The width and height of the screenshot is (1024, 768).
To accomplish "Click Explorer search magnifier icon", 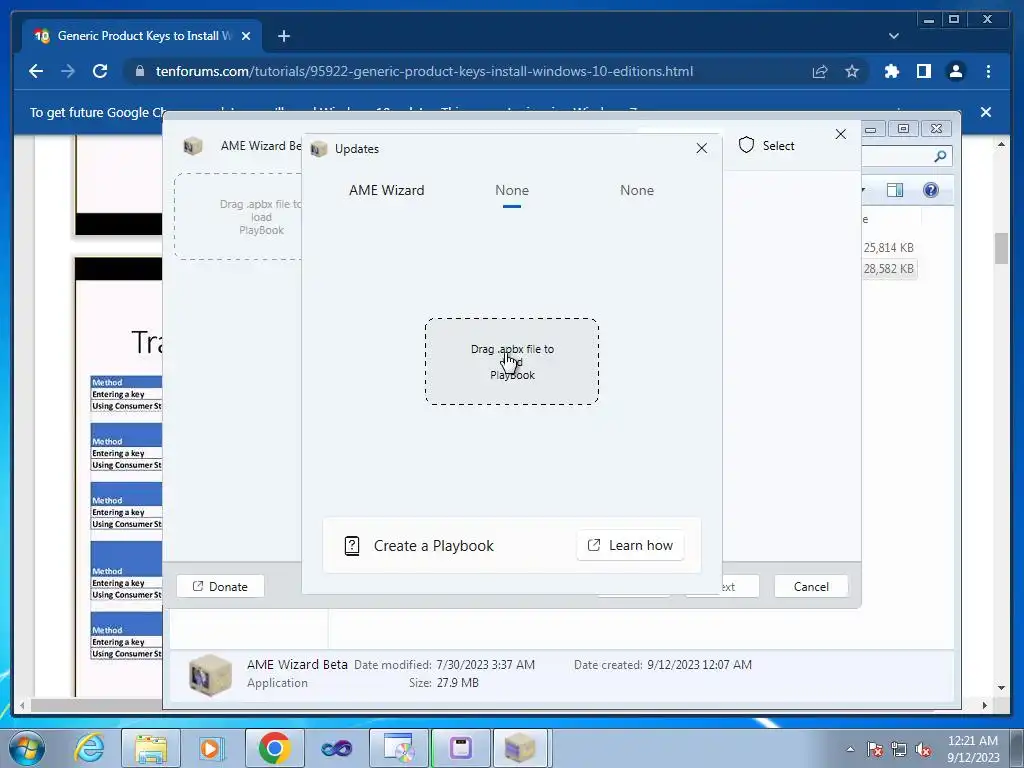I will click(x=940, y=156).
